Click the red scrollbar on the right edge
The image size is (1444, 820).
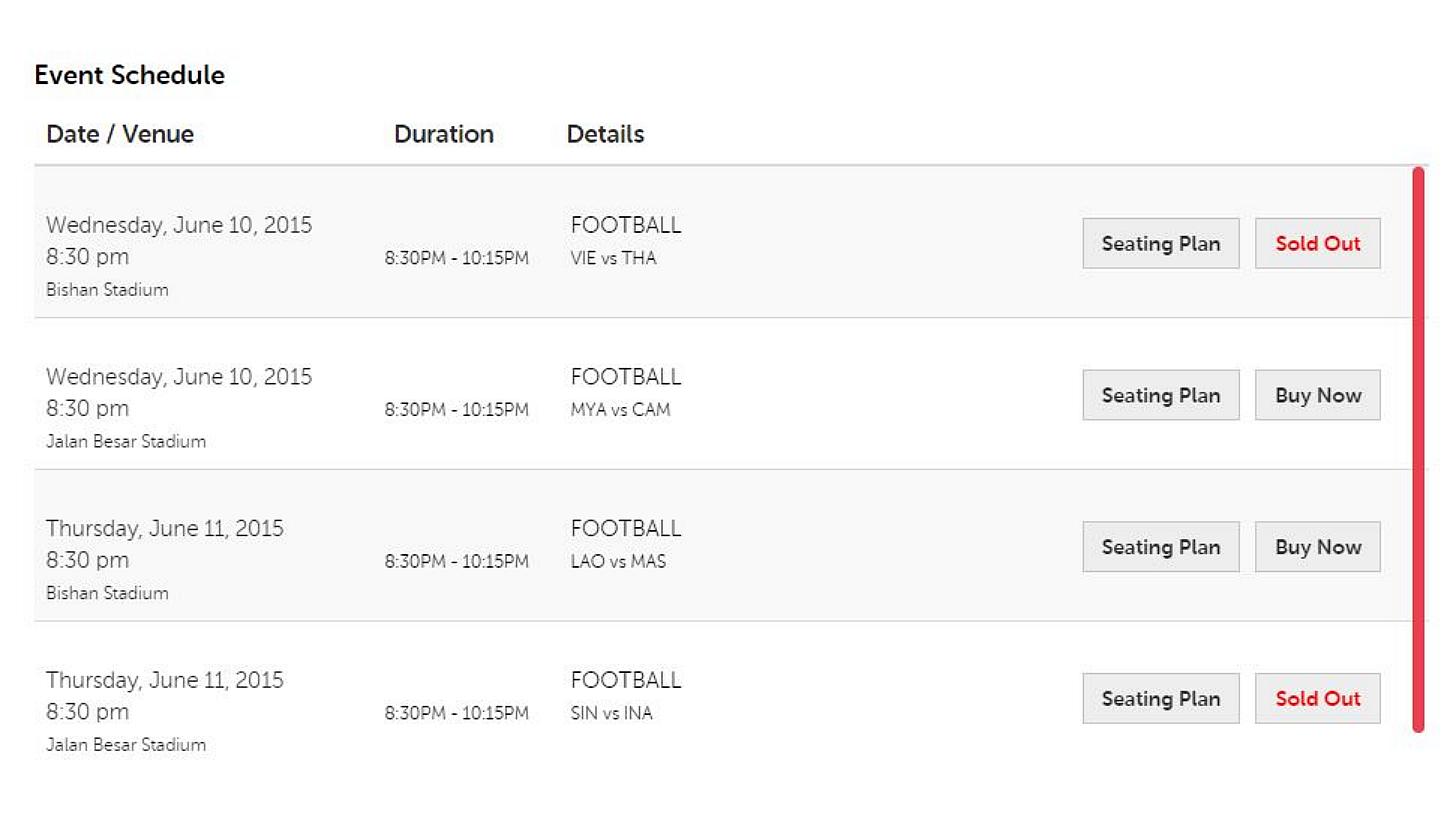(1420, 450)
